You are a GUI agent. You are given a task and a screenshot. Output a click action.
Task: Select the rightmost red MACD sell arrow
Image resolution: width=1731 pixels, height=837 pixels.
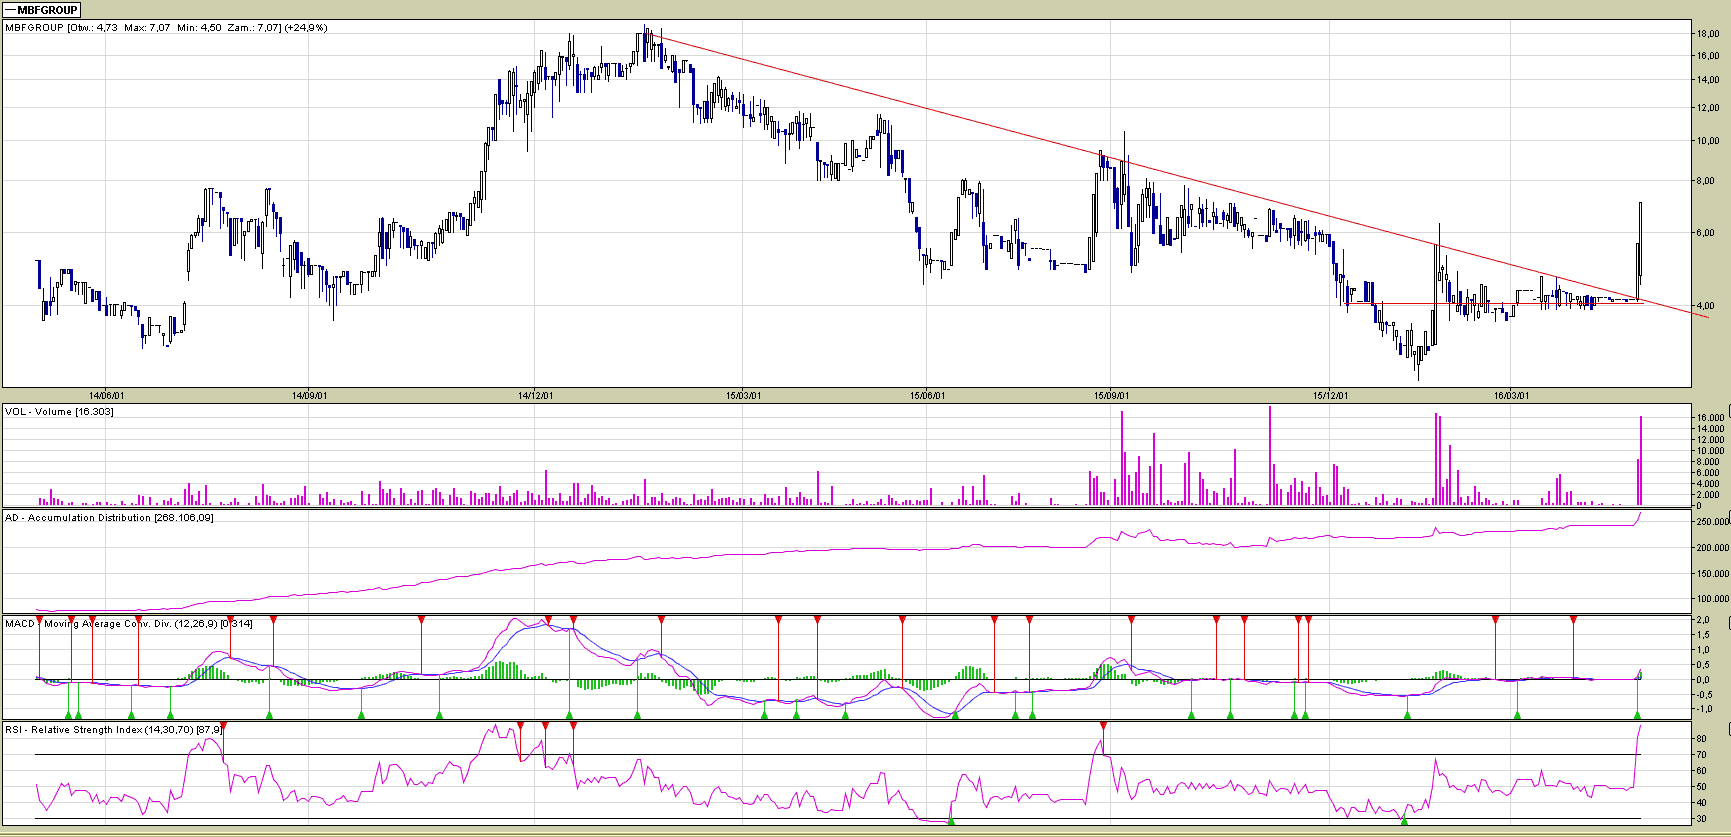coord(1573,621)
